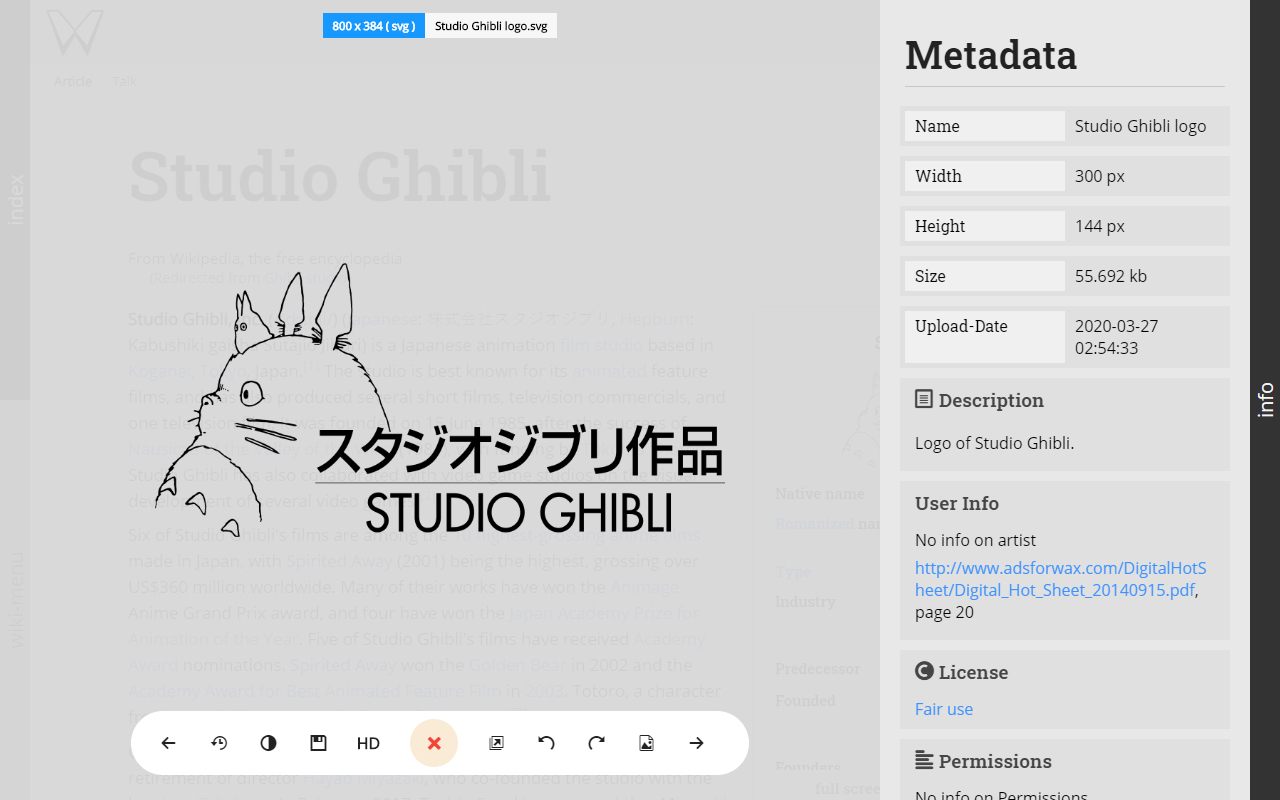Image resolution: width=1280 pixels, height=800 pixels.
Task: Open the Fair use license link
Action: coord(944,709)
